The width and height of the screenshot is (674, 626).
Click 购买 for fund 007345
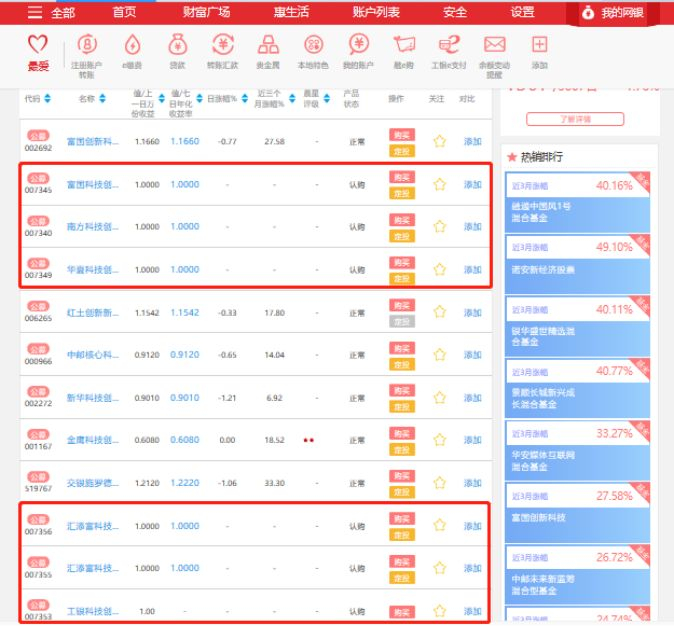point(402,177)
